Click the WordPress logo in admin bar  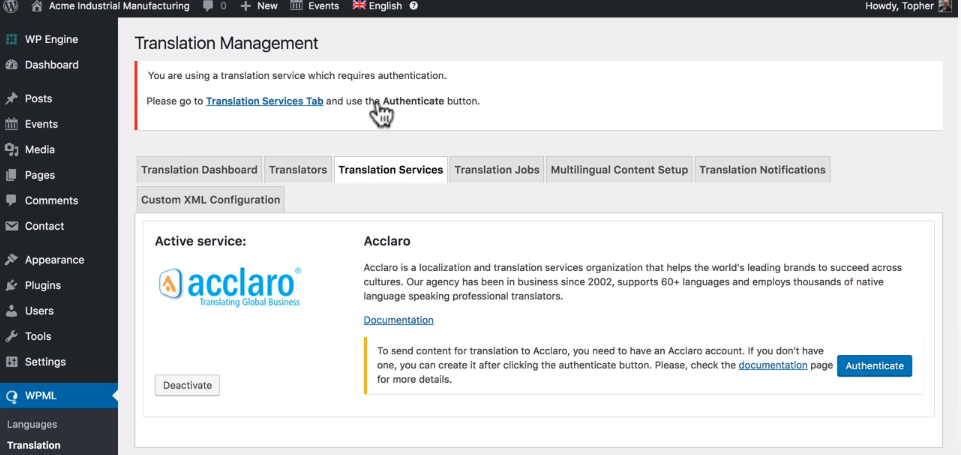click(x=12, y=6)
